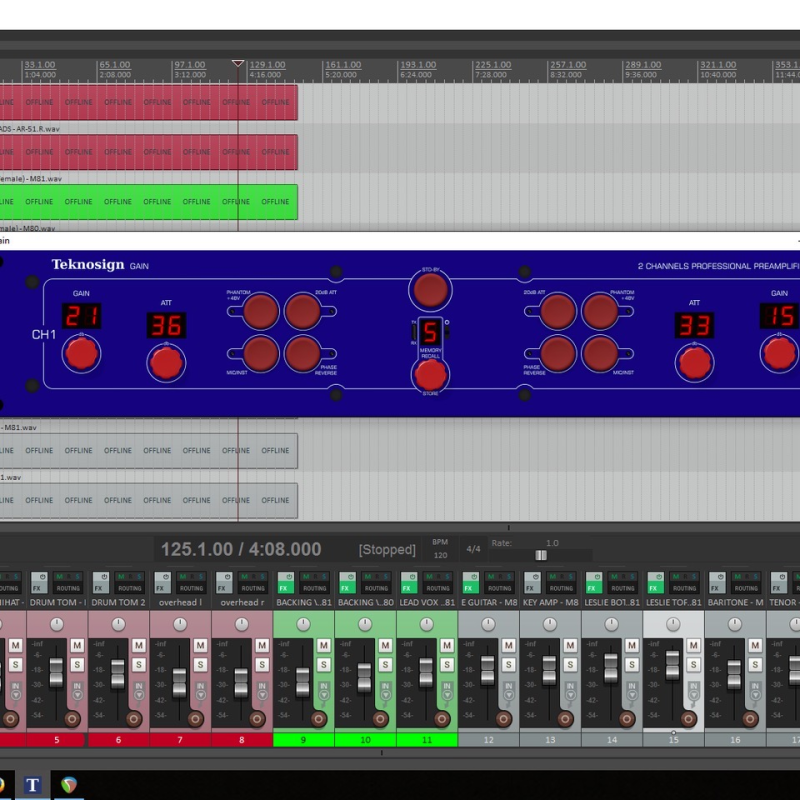Toggle CH1 MIC/INST button
This screenshot has height=800, width=800.
click(260, 354)
